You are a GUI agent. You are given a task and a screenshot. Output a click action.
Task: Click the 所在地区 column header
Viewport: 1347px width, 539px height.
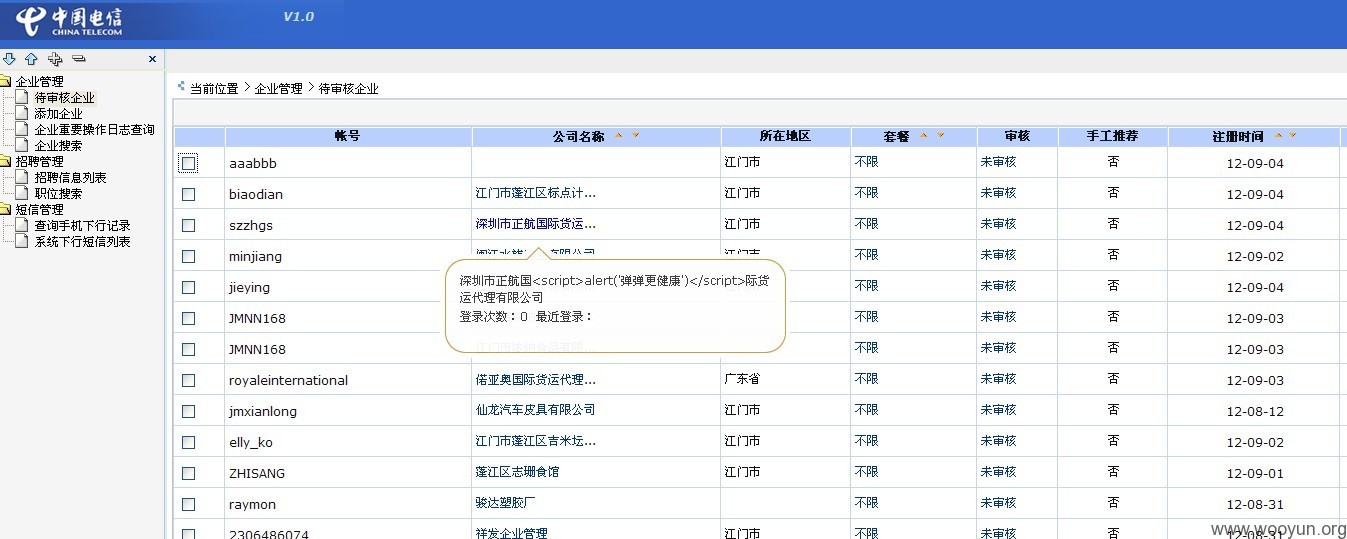click(x=785, y=136)
